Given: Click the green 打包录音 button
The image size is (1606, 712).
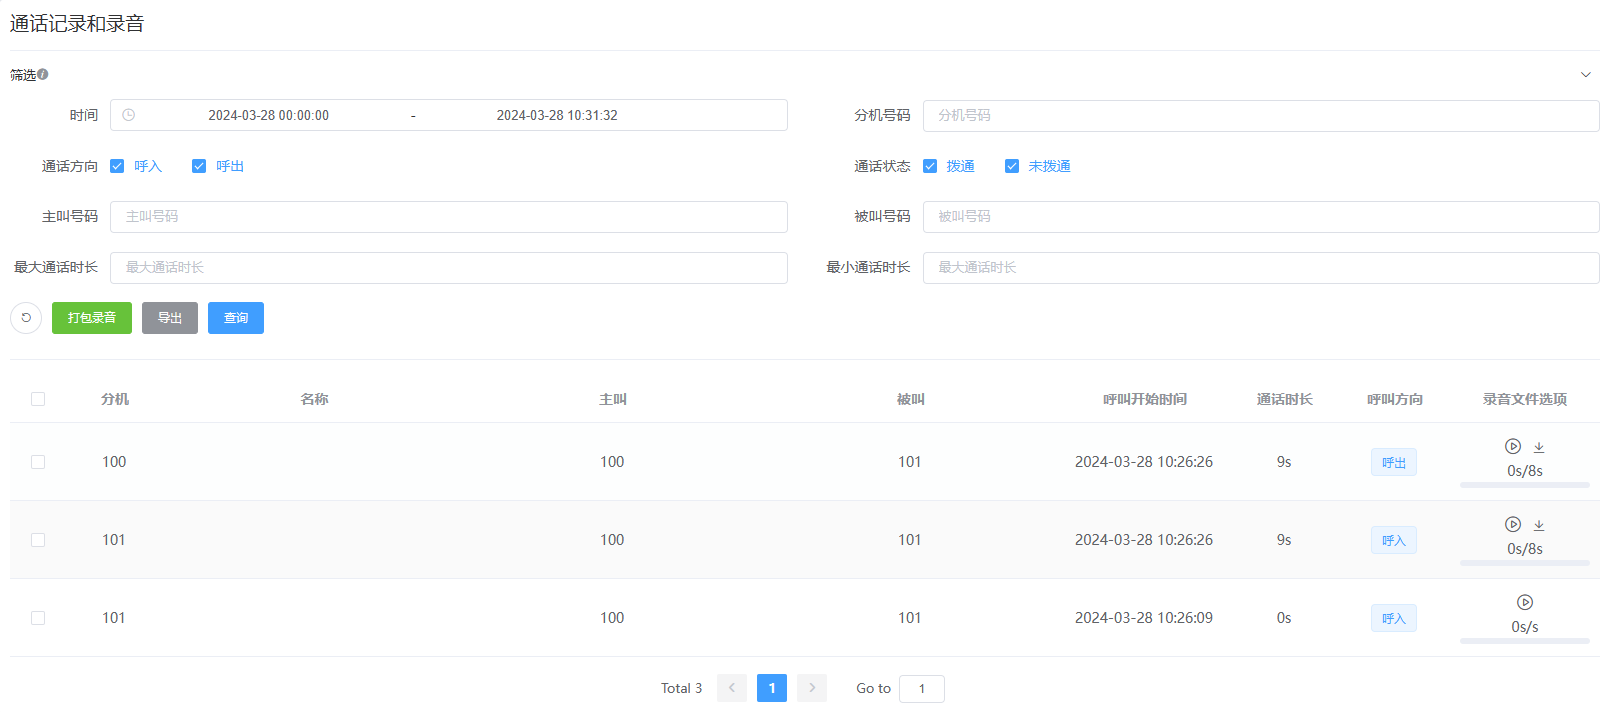Looking at the screenshot, I should [92, 318].
